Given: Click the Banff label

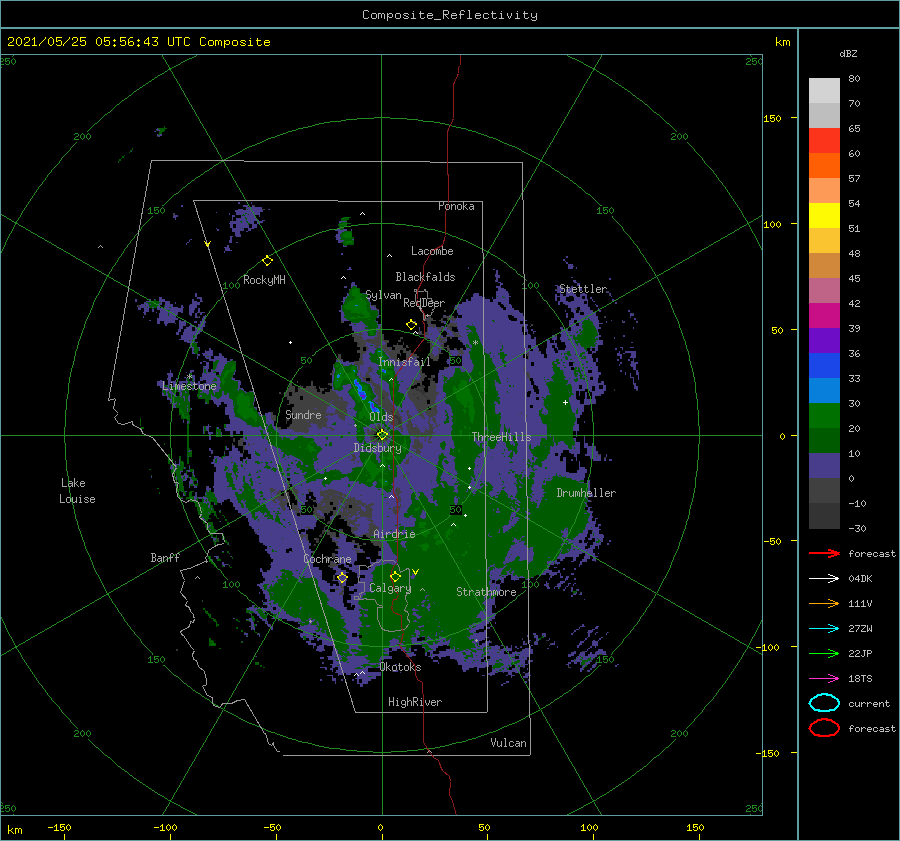Looking at the screenshot, I should [x=165, y=557].
